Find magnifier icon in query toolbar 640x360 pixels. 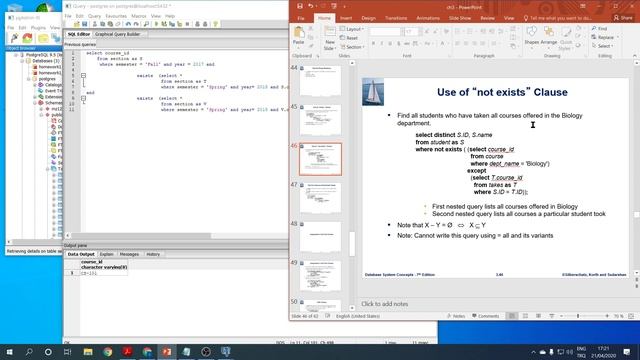pos(146,24)
